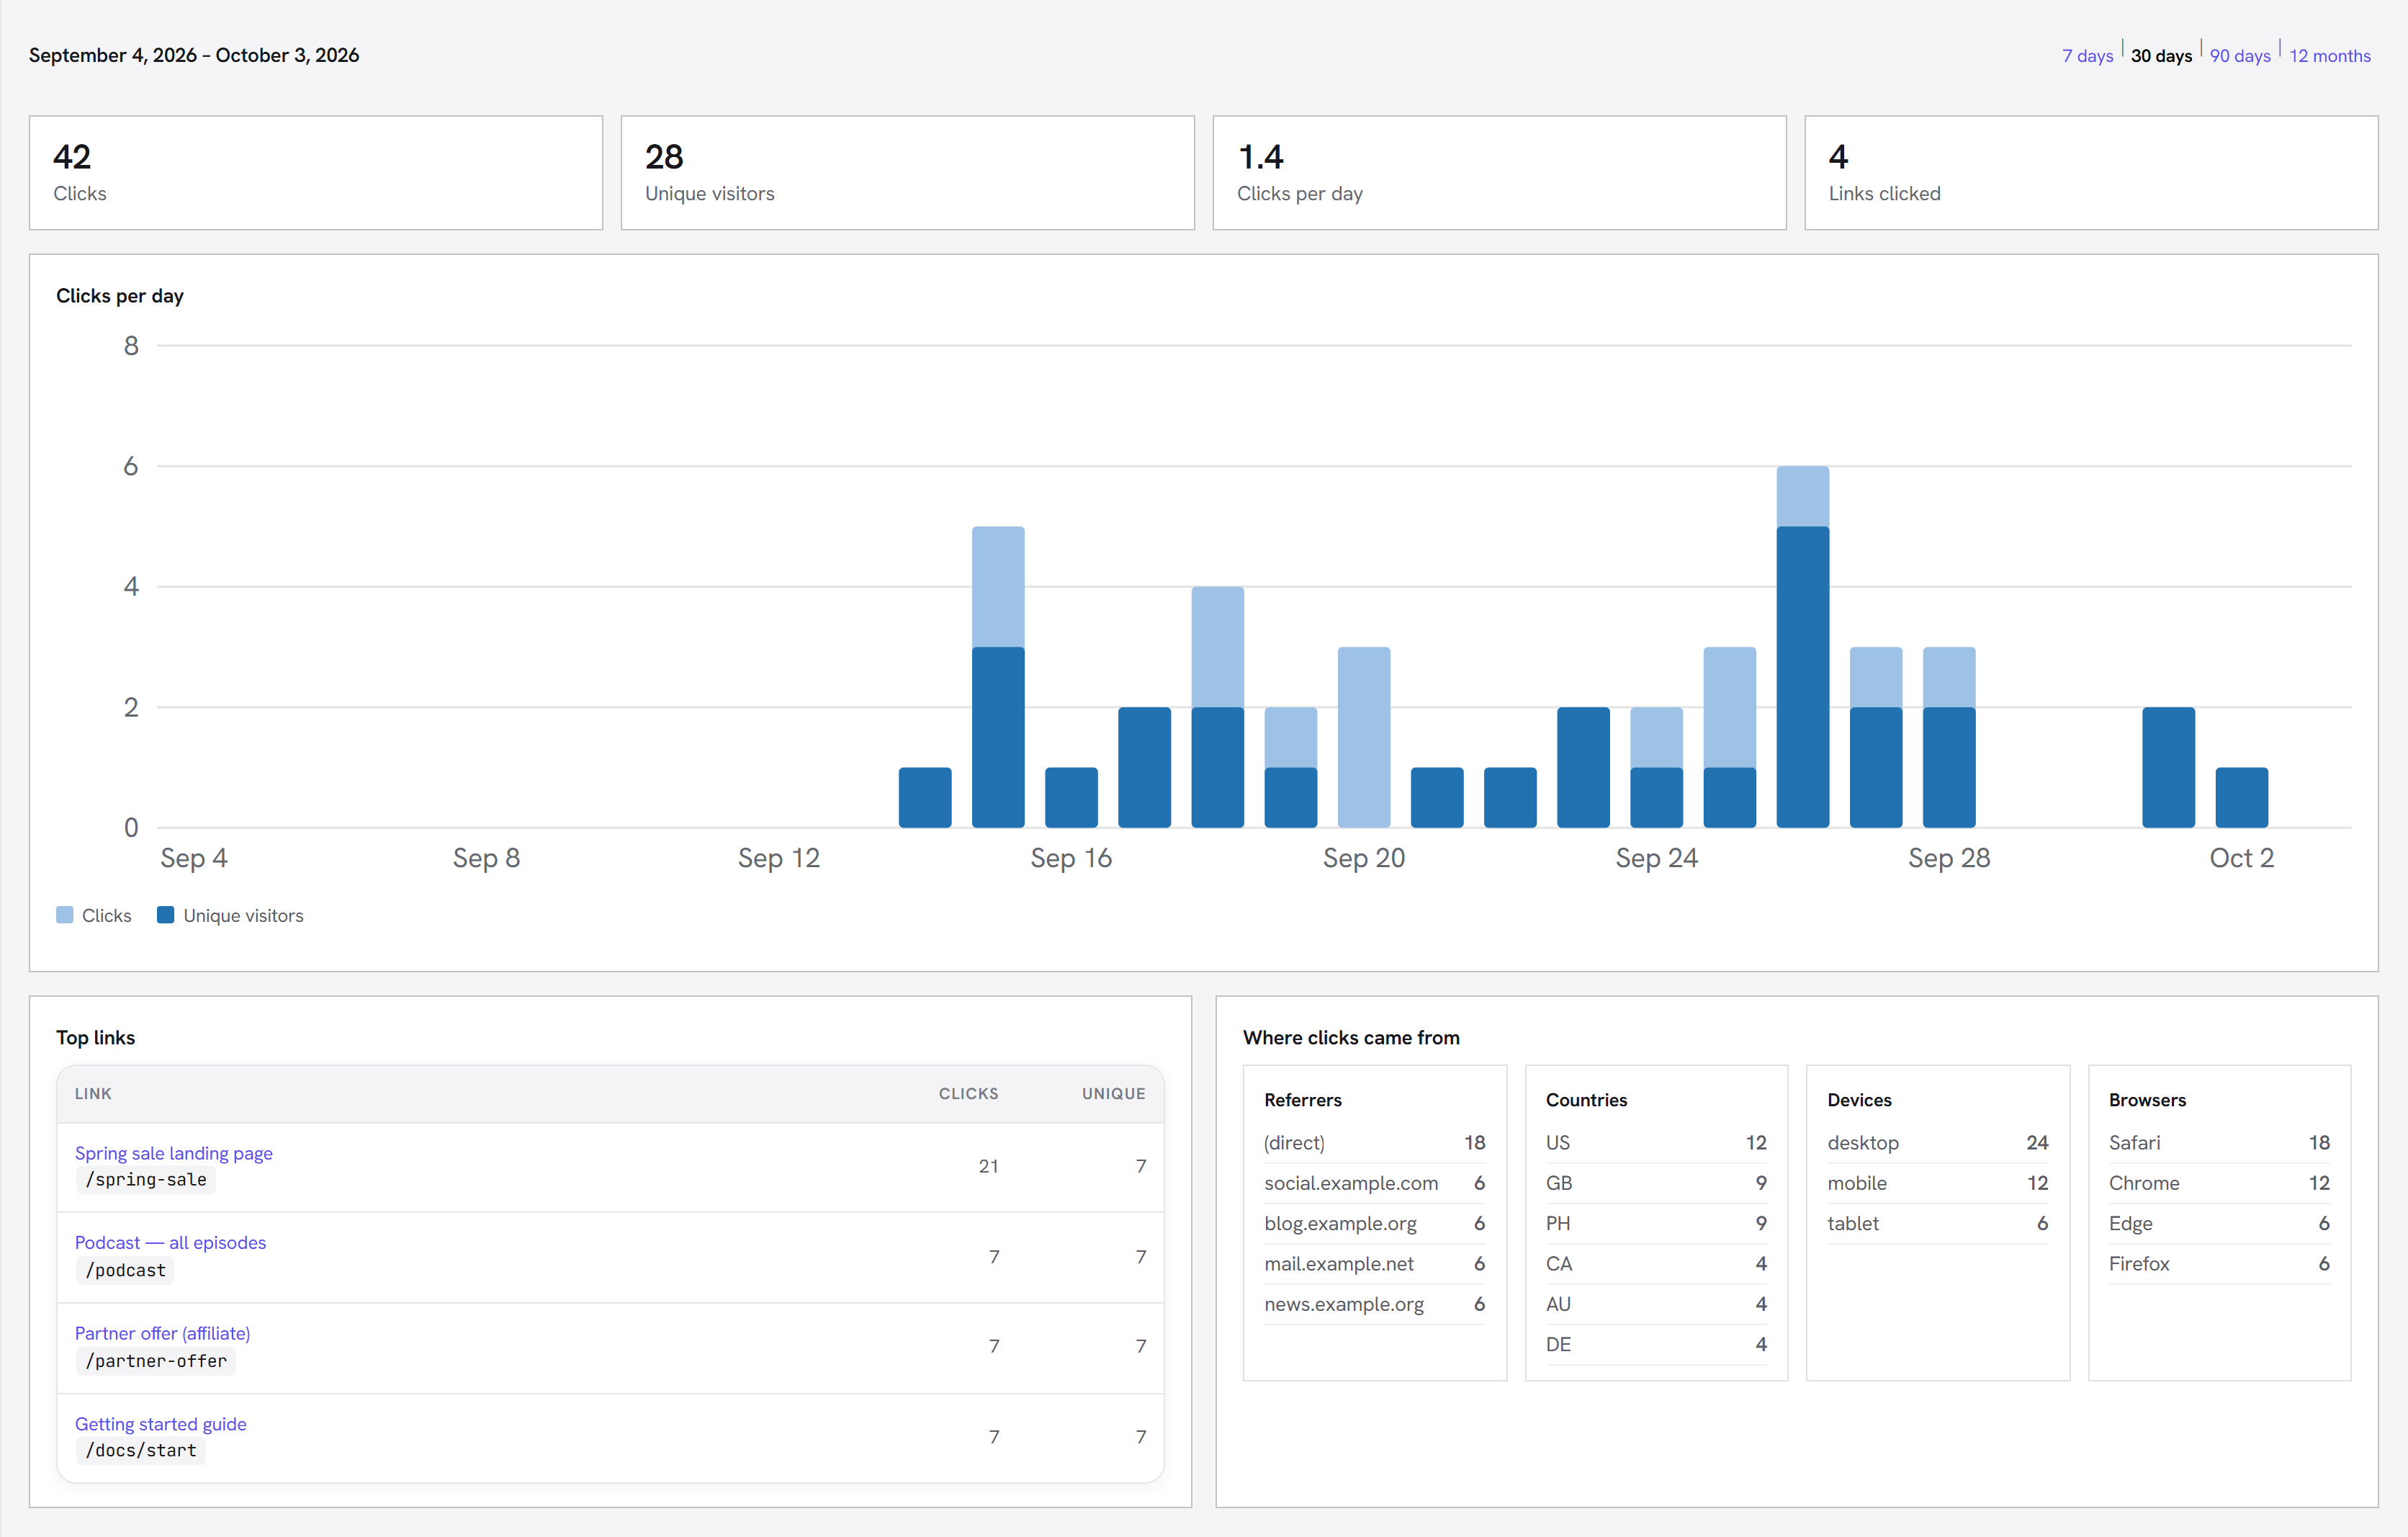This screenshot has width=2408, height=1537.
Task: Select the US country row
Action: pyautogui.click(x=1656, y=1142)
